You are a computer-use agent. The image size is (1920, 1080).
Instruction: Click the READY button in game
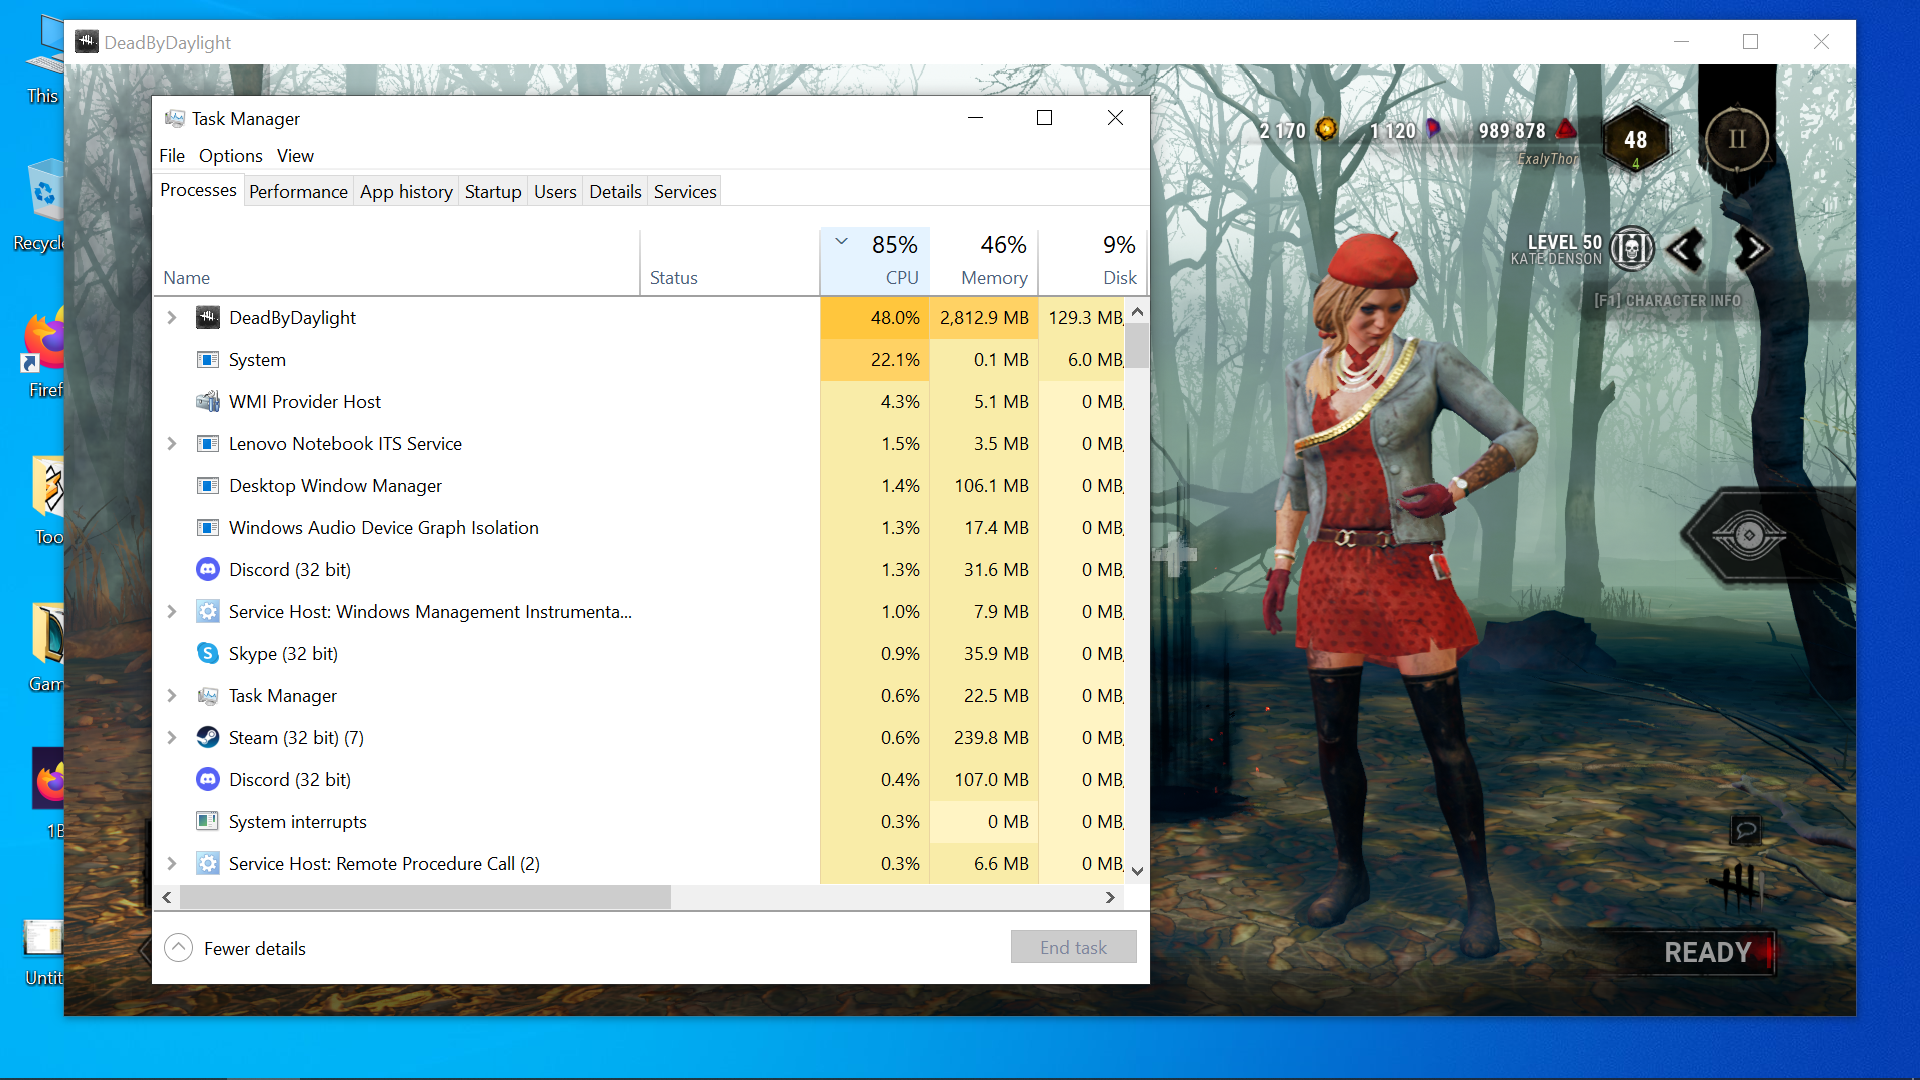point(1709,952)
